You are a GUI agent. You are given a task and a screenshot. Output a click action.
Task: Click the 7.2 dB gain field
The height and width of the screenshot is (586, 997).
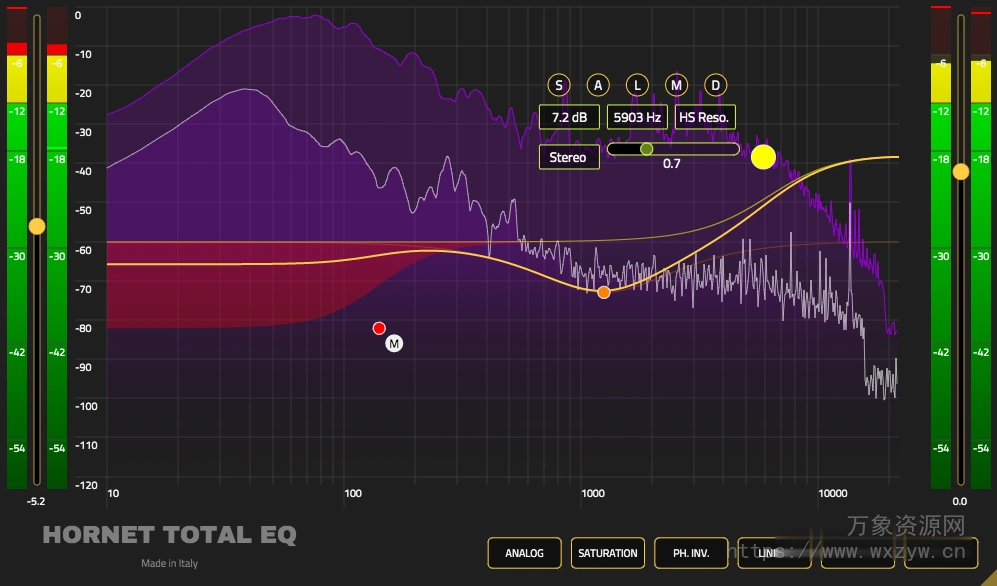tap(568, 117)
